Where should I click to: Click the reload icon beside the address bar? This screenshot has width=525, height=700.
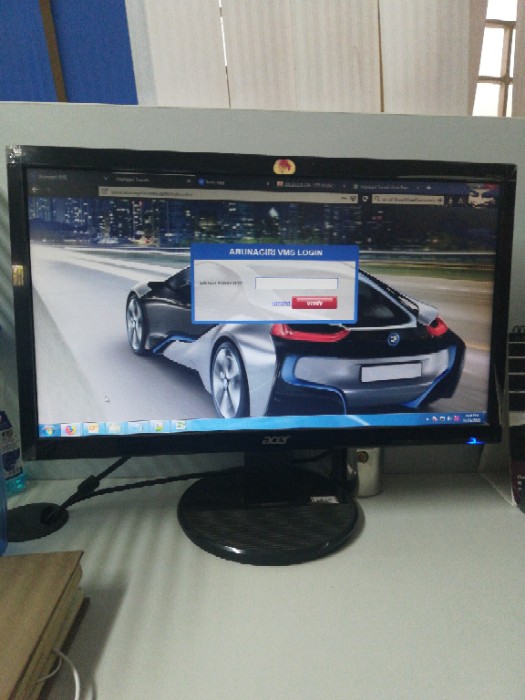(365, 198)
